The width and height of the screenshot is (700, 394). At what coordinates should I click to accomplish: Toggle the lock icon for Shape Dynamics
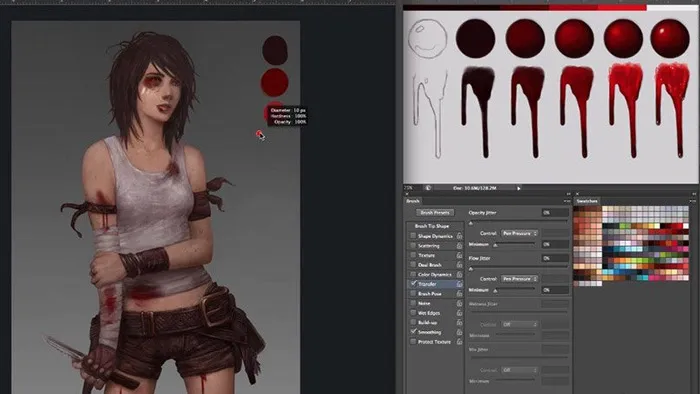459,236
